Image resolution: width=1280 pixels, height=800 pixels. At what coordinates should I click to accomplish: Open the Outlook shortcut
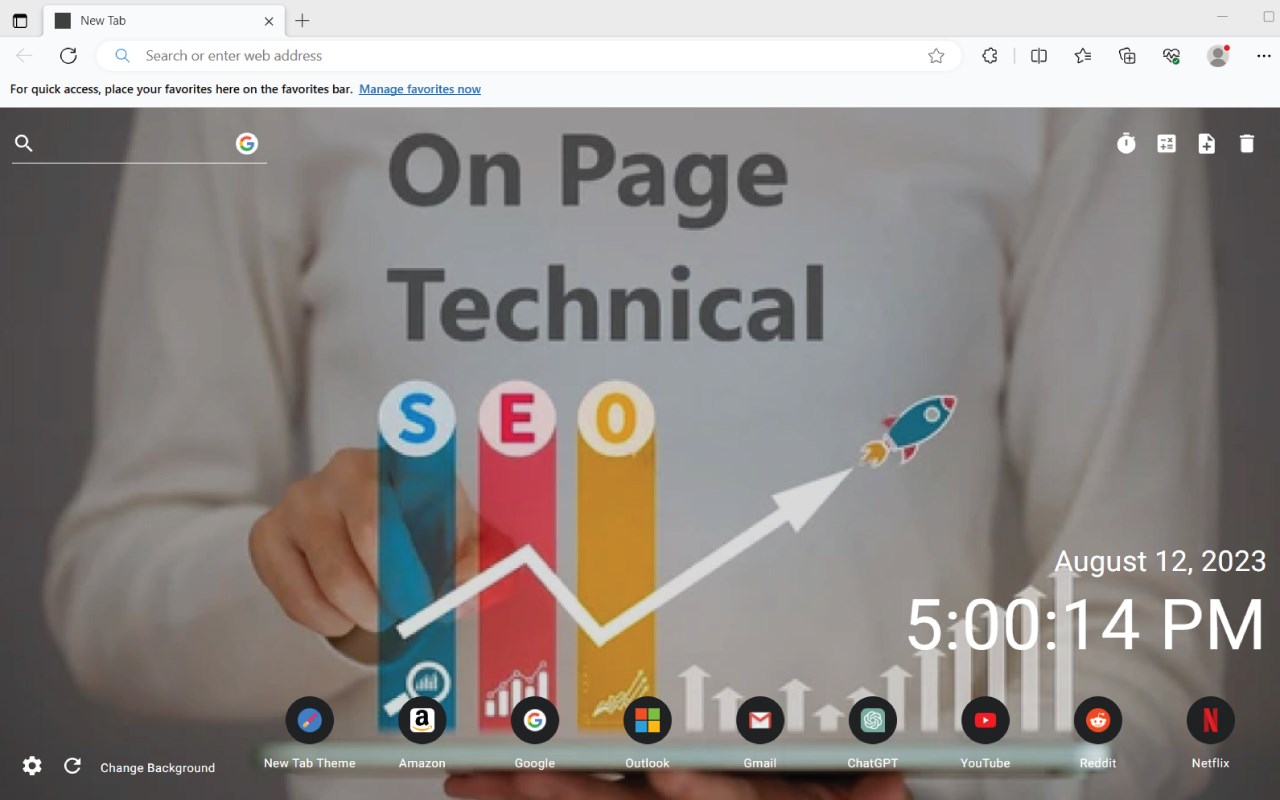(647, 720)
